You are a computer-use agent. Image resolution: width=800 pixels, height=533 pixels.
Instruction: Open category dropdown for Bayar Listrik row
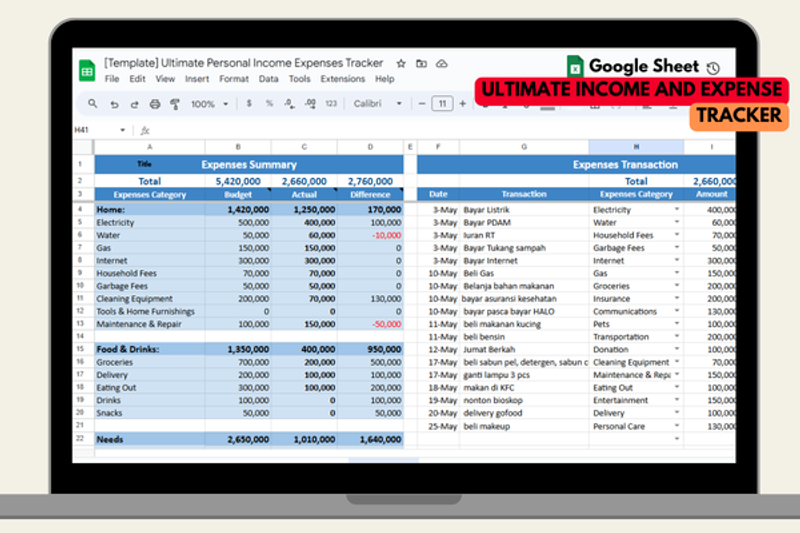tap(677, 209)
